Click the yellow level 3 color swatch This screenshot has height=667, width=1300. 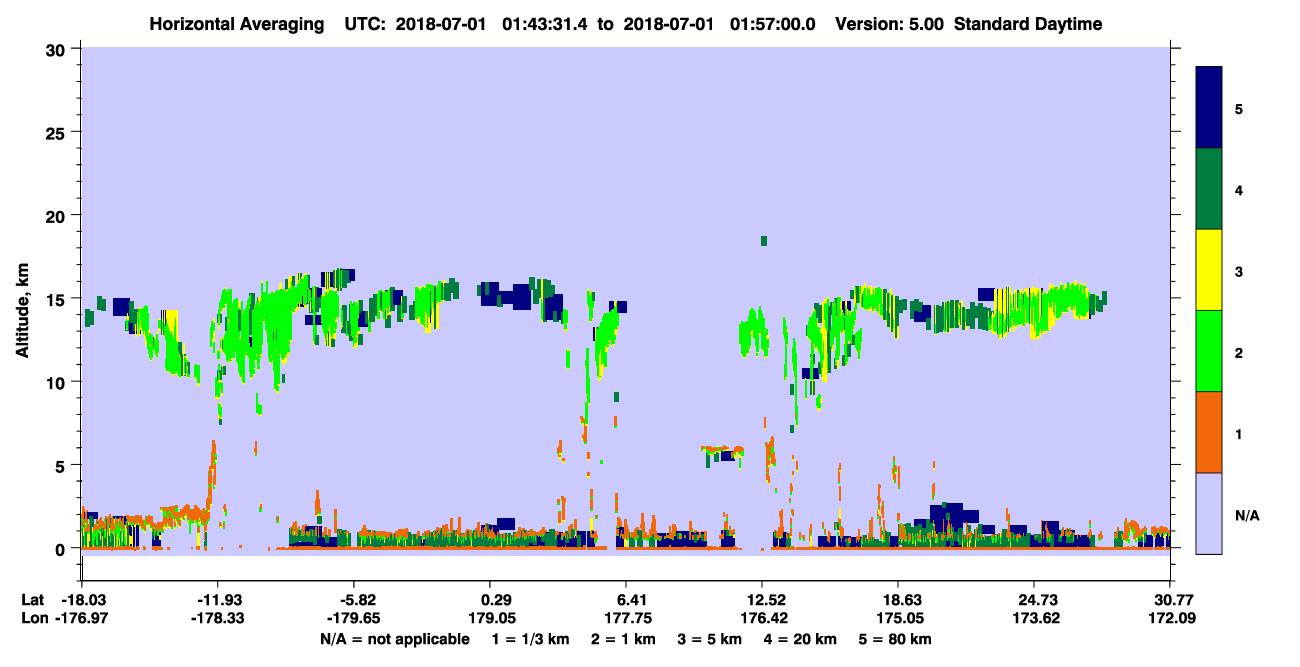tap(1210, 270)
